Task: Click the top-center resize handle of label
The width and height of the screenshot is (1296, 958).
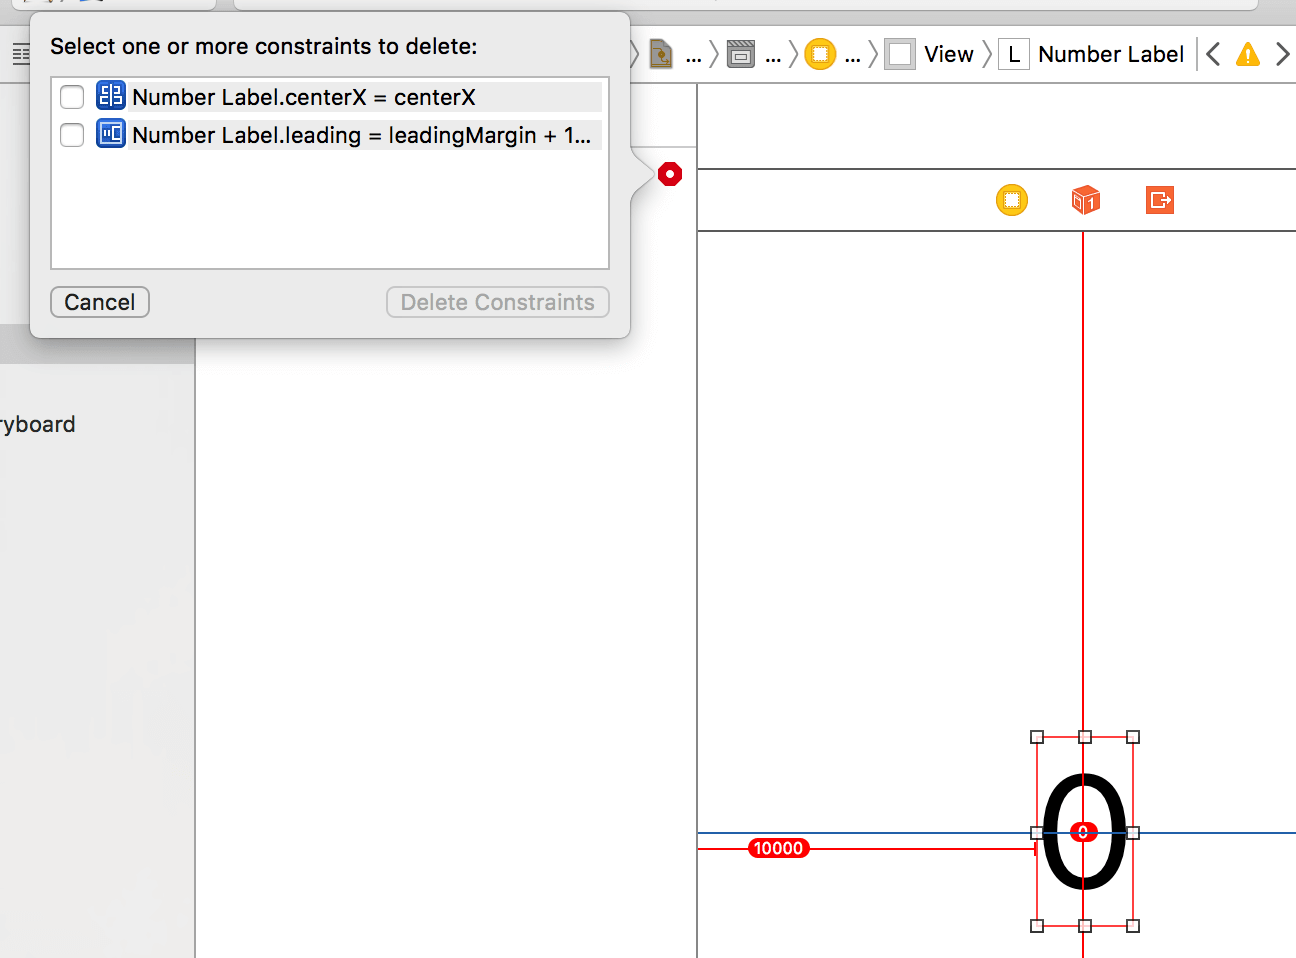Action: [1085, 737]
